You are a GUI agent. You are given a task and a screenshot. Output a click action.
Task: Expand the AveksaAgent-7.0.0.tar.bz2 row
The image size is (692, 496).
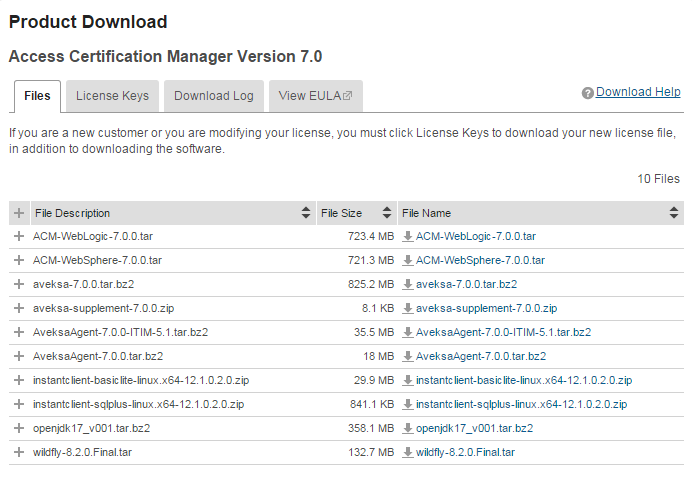pos(19,356)
